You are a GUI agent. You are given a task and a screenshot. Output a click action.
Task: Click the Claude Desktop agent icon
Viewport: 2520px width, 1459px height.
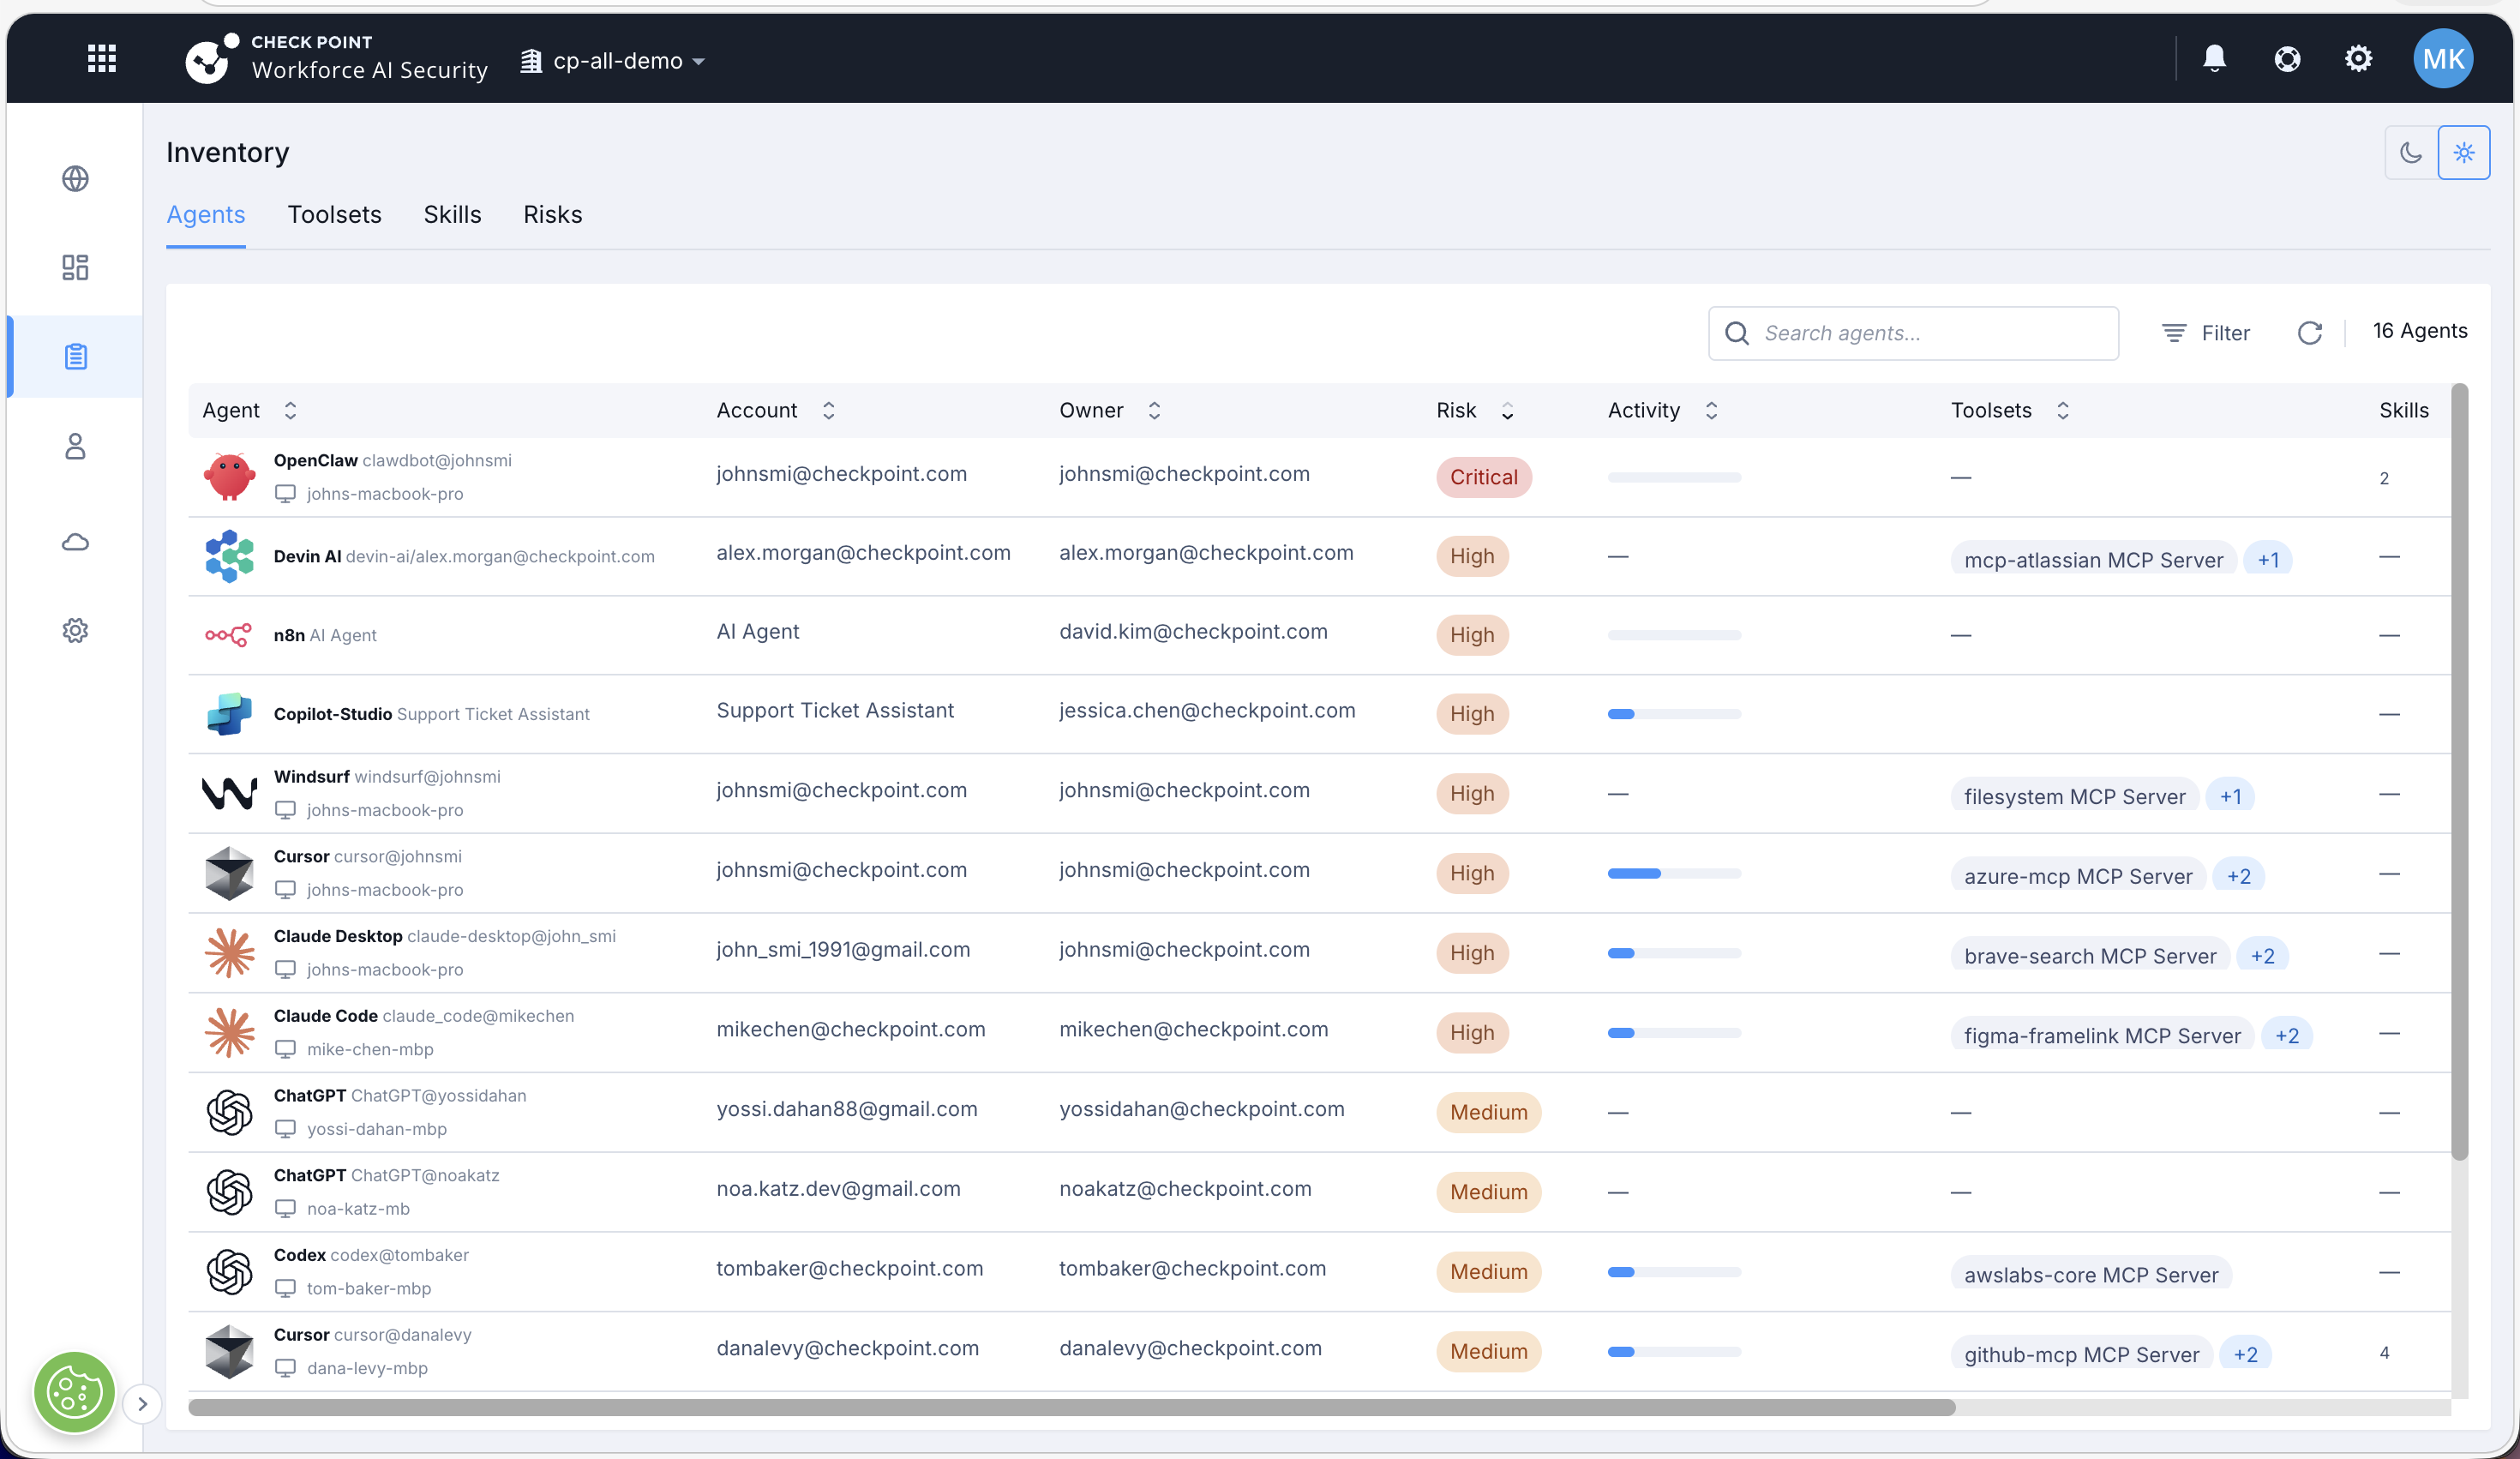click(x=229, y=953)
